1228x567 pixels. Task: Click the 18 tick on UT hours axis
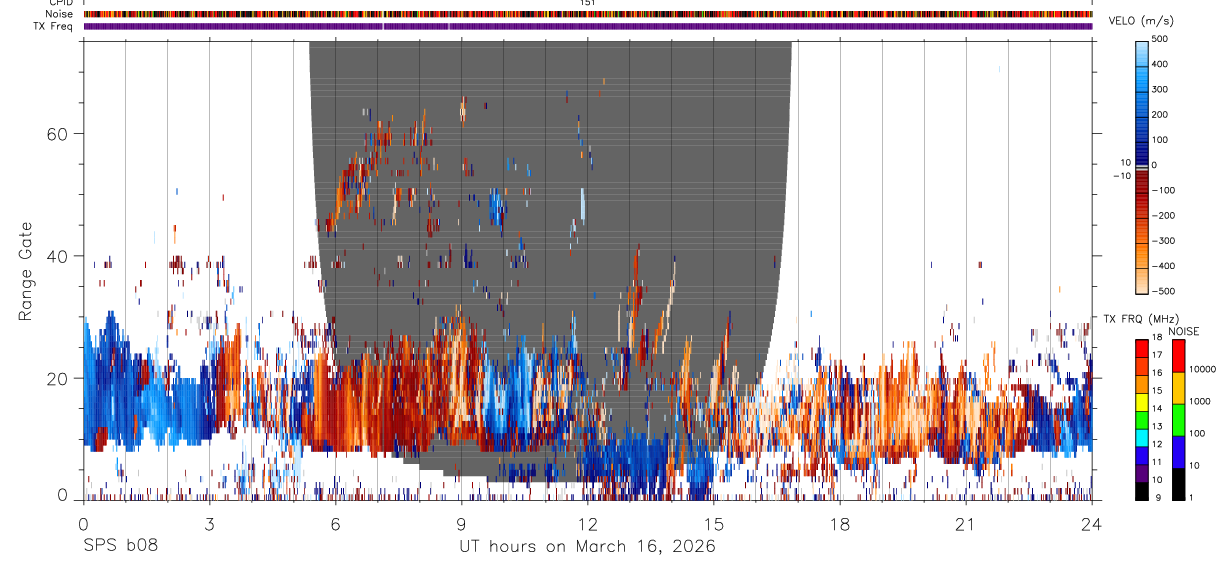coord(839,524)
